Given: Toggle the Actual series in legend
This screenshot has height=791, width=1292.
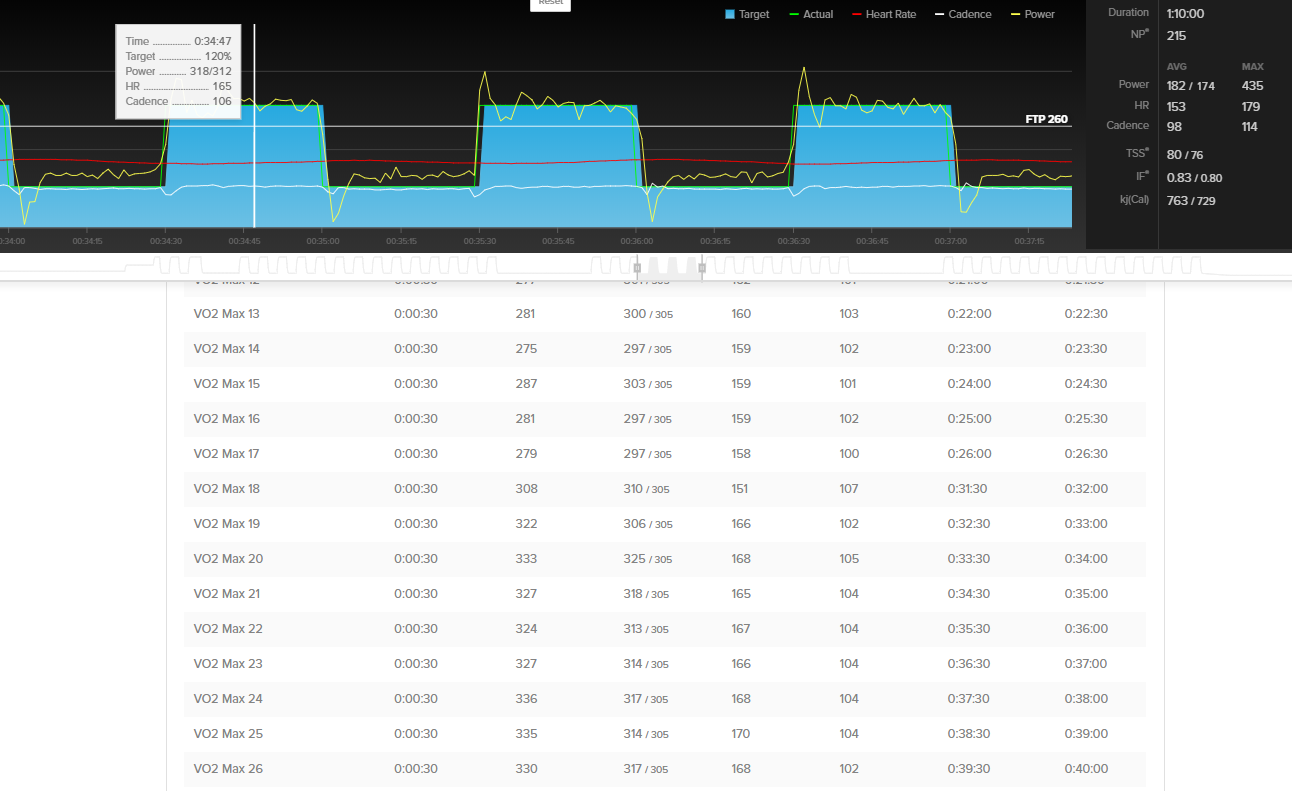Looking at the screenshot, I should pos(811,14).
